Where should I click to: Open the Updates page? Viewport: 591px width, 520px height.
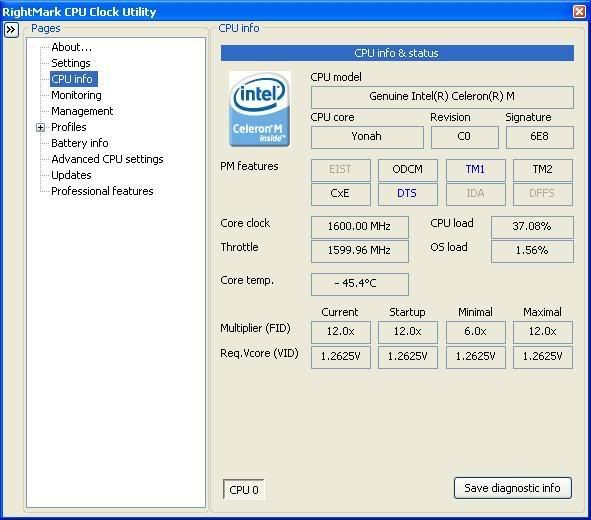point(71,175)
